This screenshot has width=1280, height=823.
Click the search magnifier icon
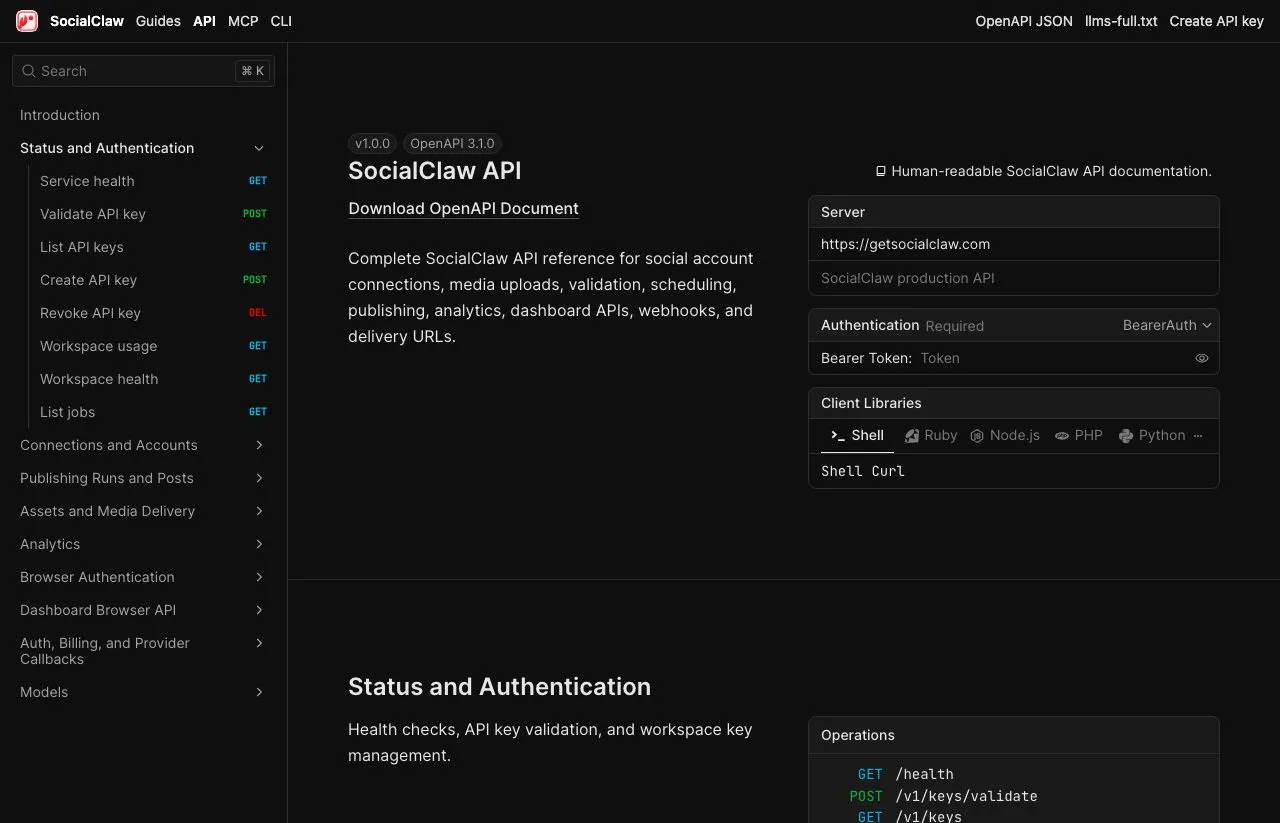(28, 71)
